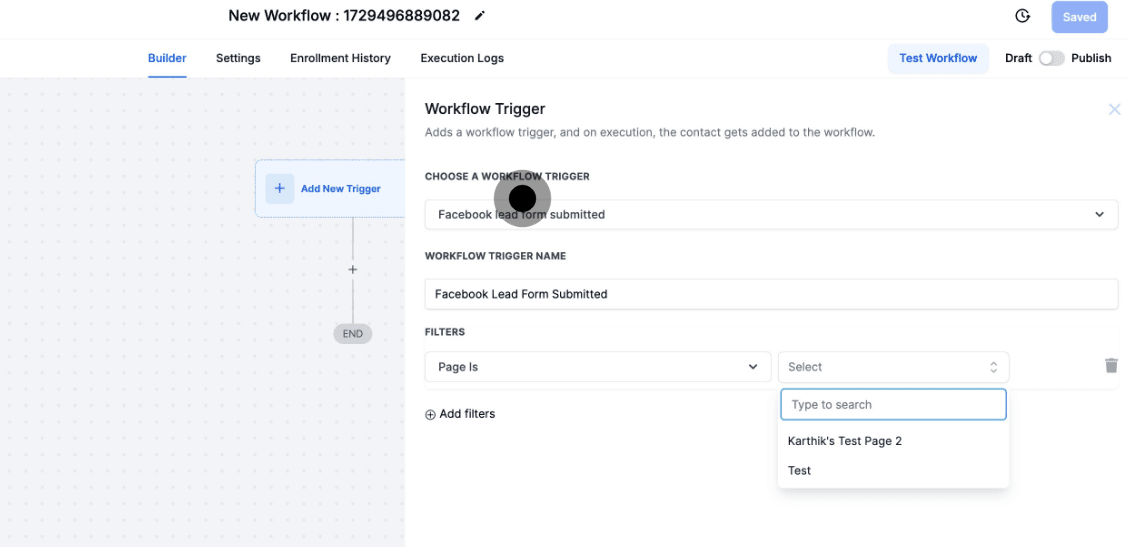Click the plus icon in Add New Trigger
The height and width of the screenshot is (547, 1129).
tap(280, 188)
